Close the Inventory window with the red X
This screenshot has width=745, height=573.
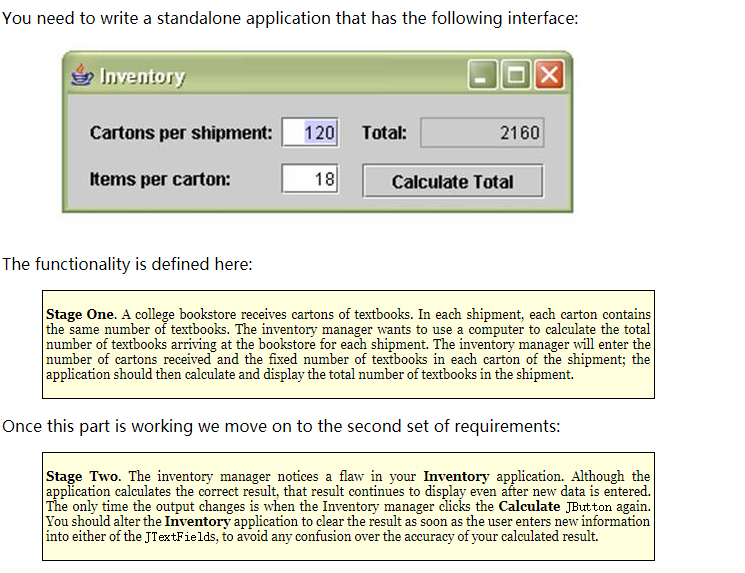click(x=549, y=75)
